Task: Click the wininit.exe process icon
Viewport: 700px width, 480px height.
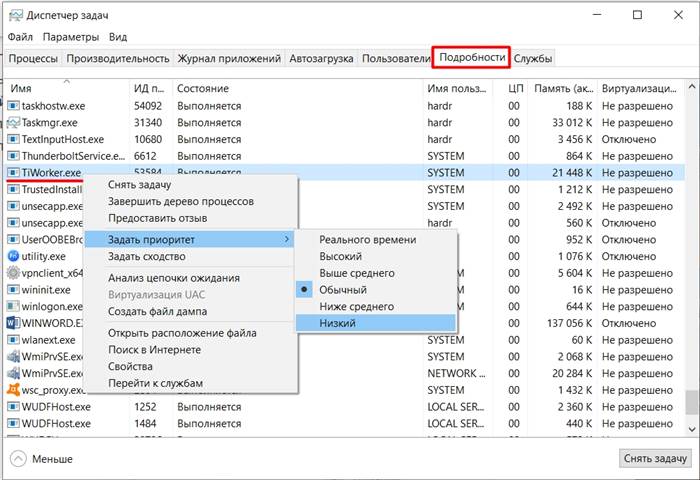Action: [13, 290]
